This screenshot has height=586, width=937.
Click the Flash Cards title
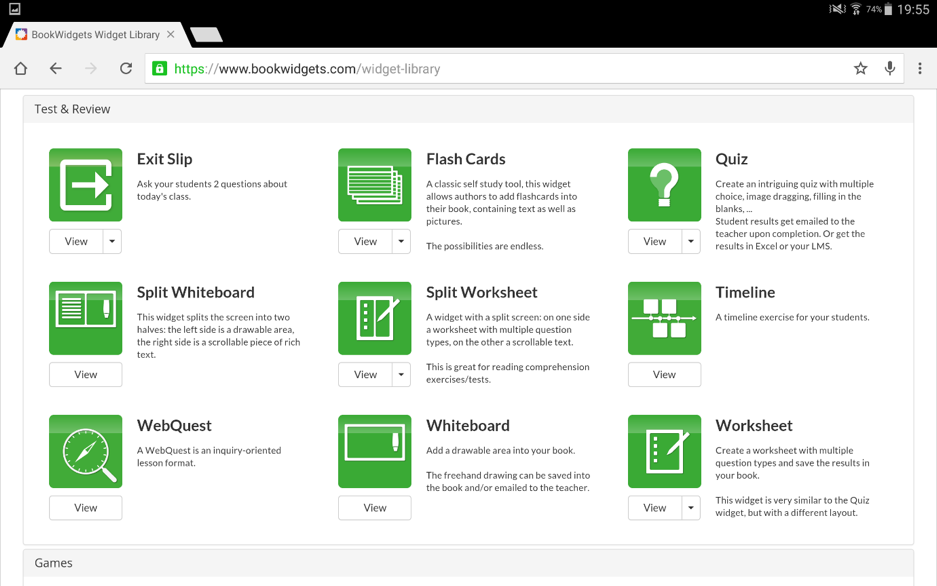tap(466, 159)
